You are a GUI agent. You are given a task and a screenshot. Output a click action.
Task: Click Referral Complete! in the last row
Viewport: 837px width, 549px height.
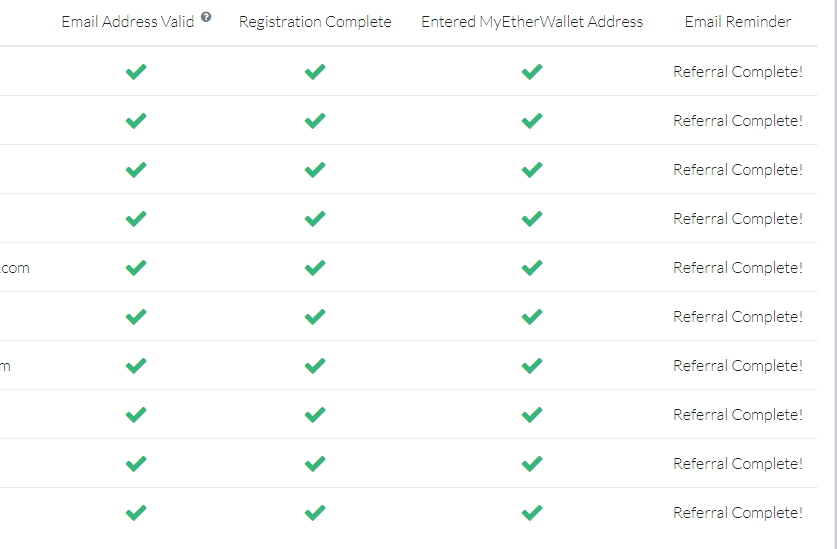pos(738,513)
